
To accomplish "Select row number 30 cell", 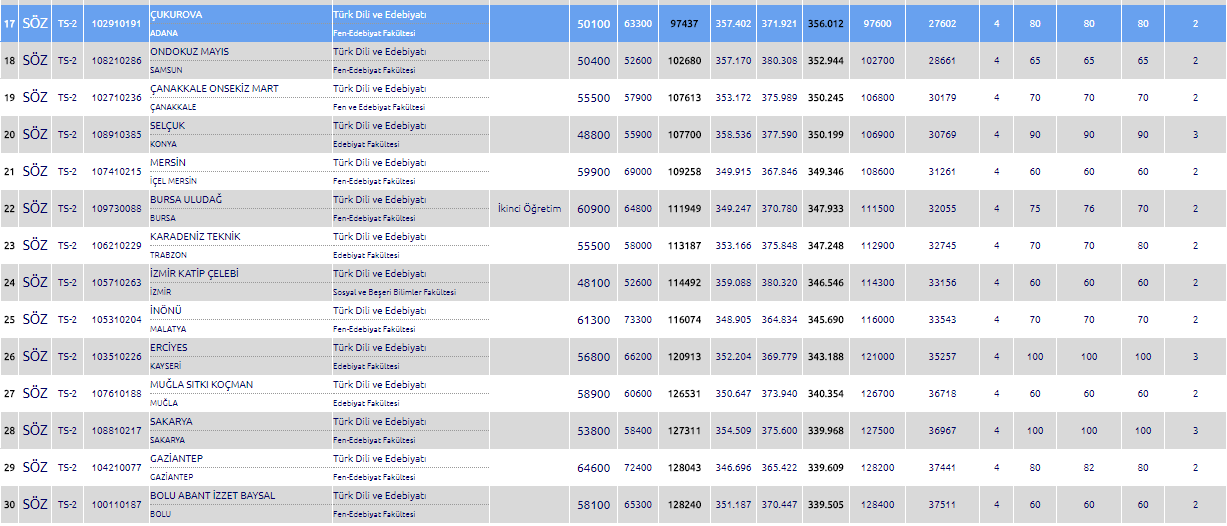I will pos(9,504).
